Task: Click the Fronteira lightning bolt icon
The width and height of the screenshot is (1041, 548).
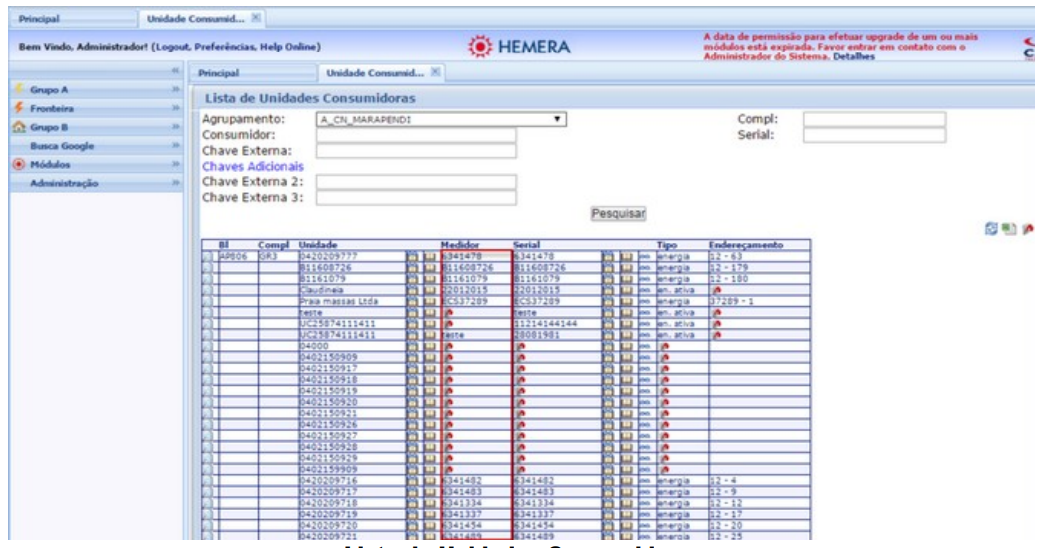Action: click(18, 108)
